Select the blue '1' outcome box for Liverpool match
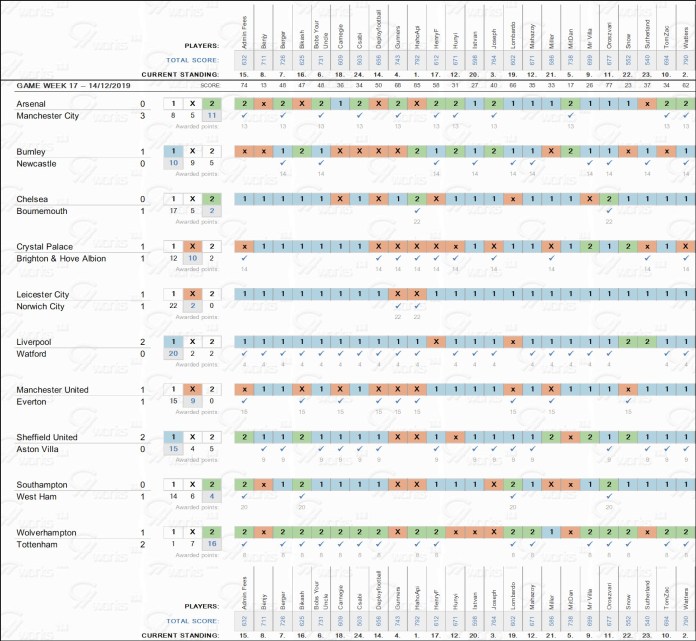This screenshot has width=696, height=641. pyautogui.click(x=173, y=341)
